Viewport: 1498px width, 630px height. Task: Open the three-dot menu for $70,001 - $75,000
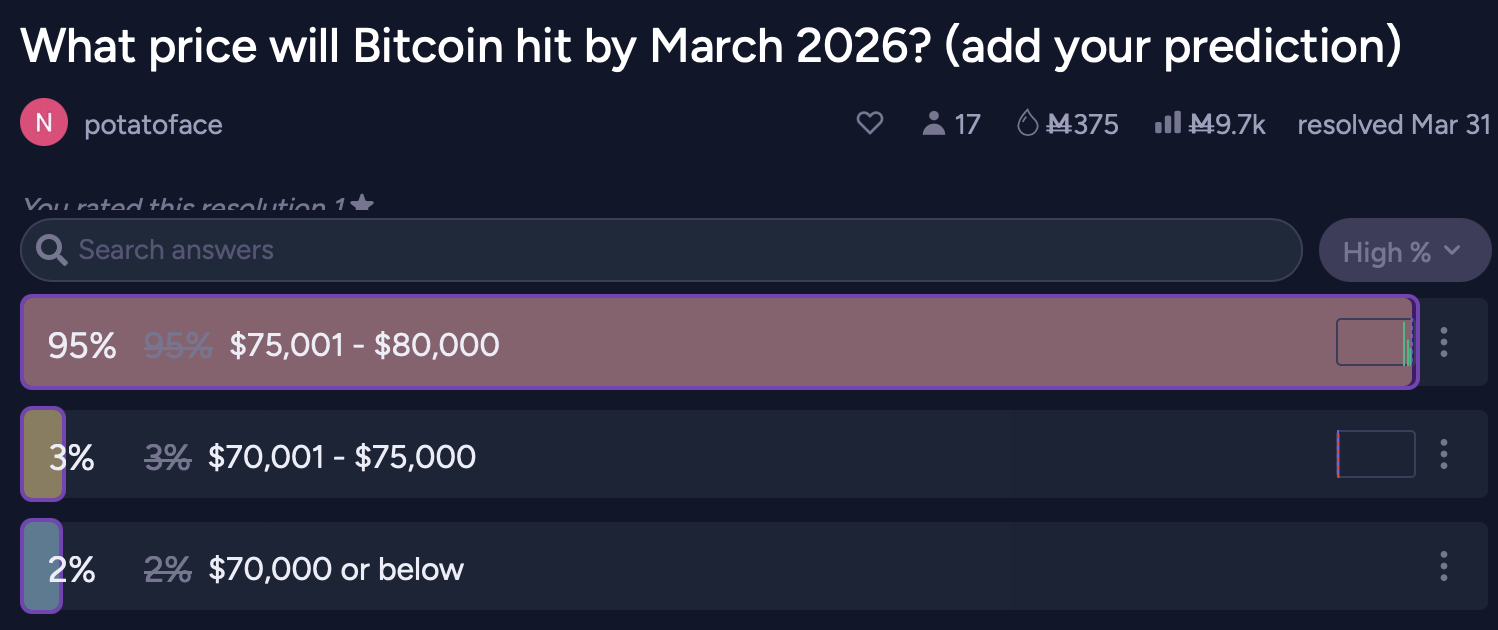[x=1443, y=454]
